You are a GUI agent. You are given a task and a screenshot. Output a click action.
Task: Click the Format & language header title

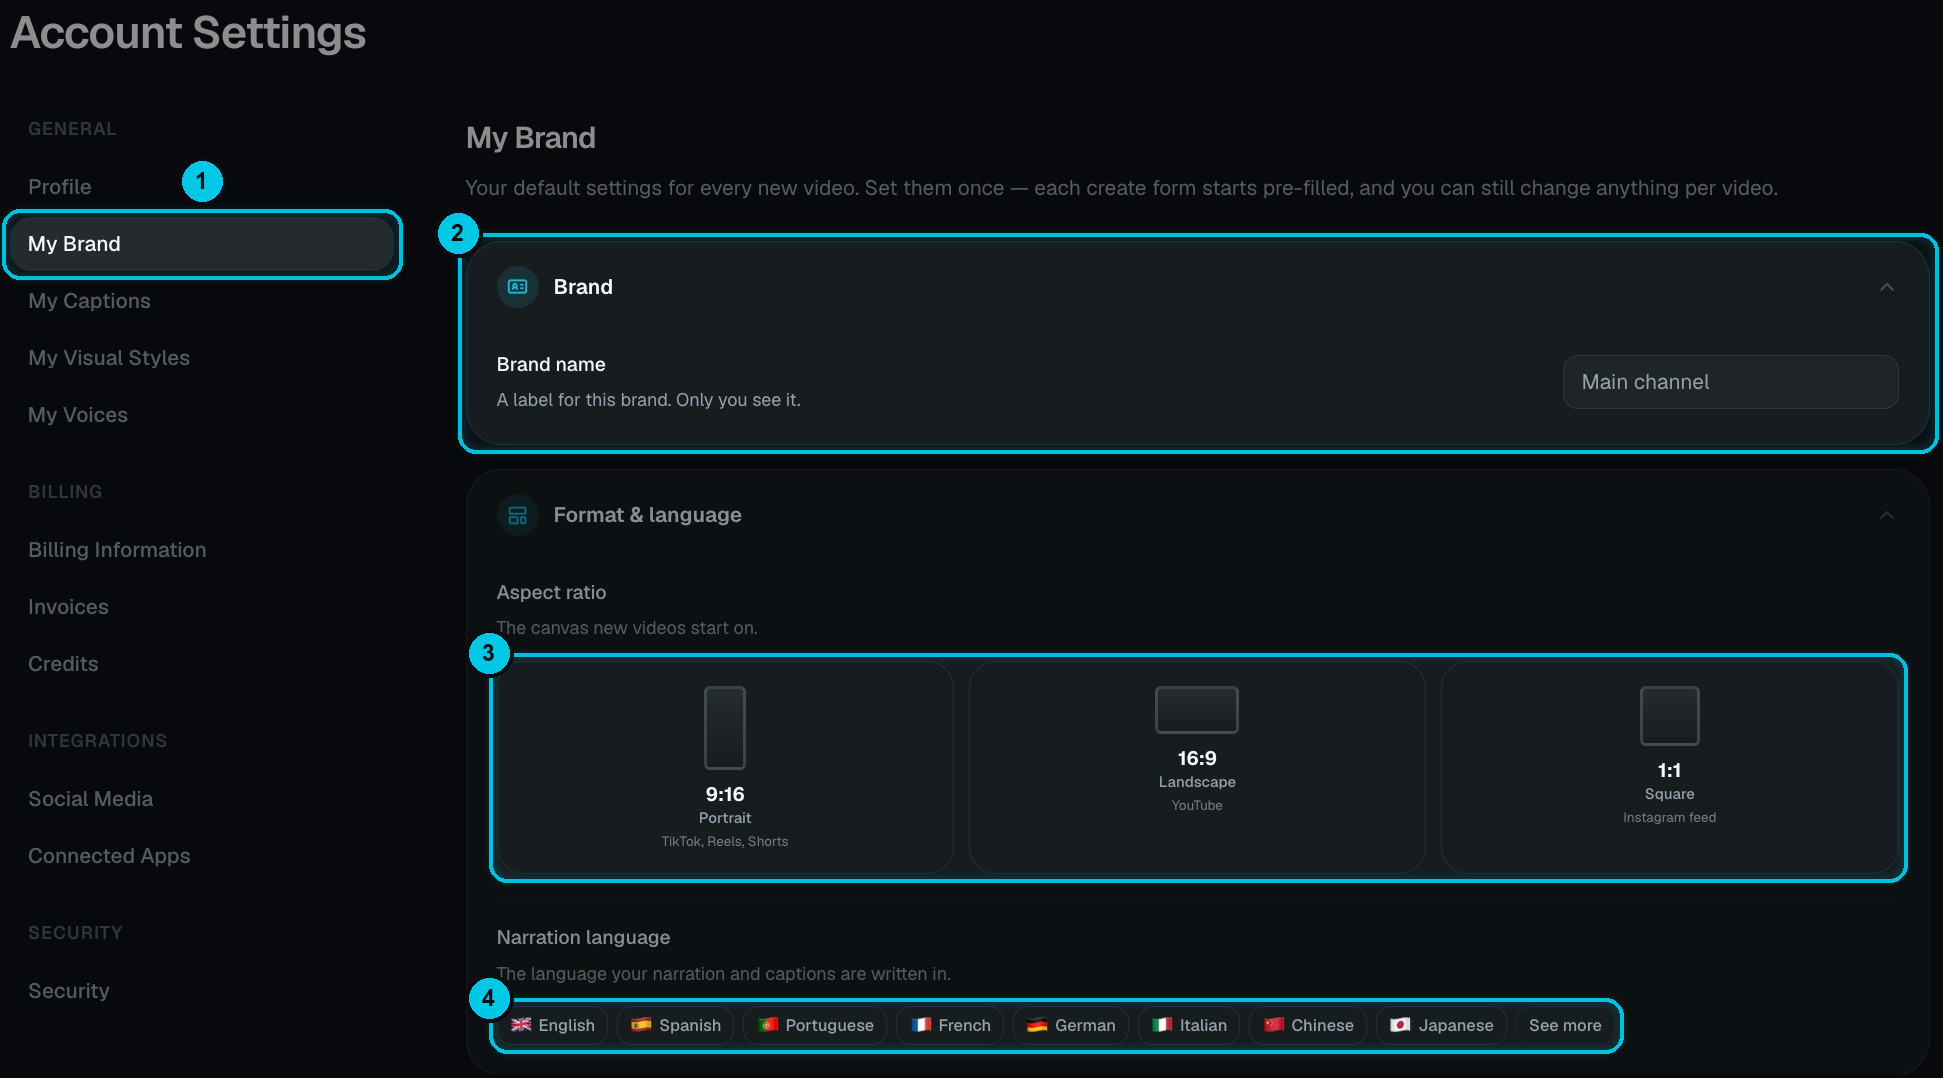(648, 515)
